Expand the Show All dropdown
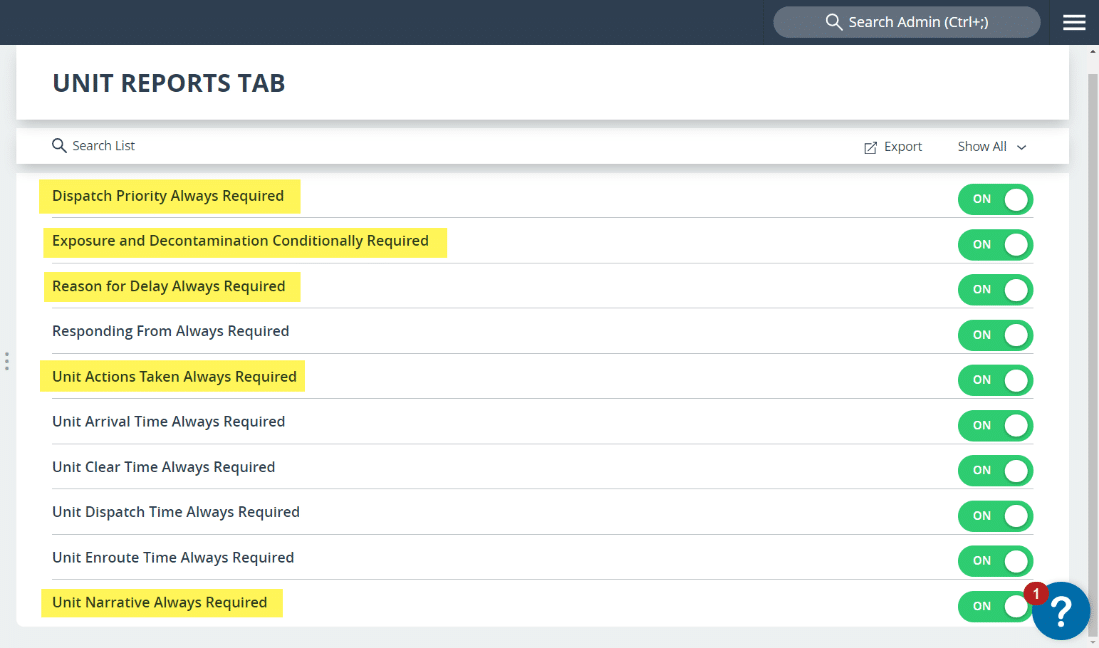The height and width of the screenshot is (648, 1099). pos(992,147)
